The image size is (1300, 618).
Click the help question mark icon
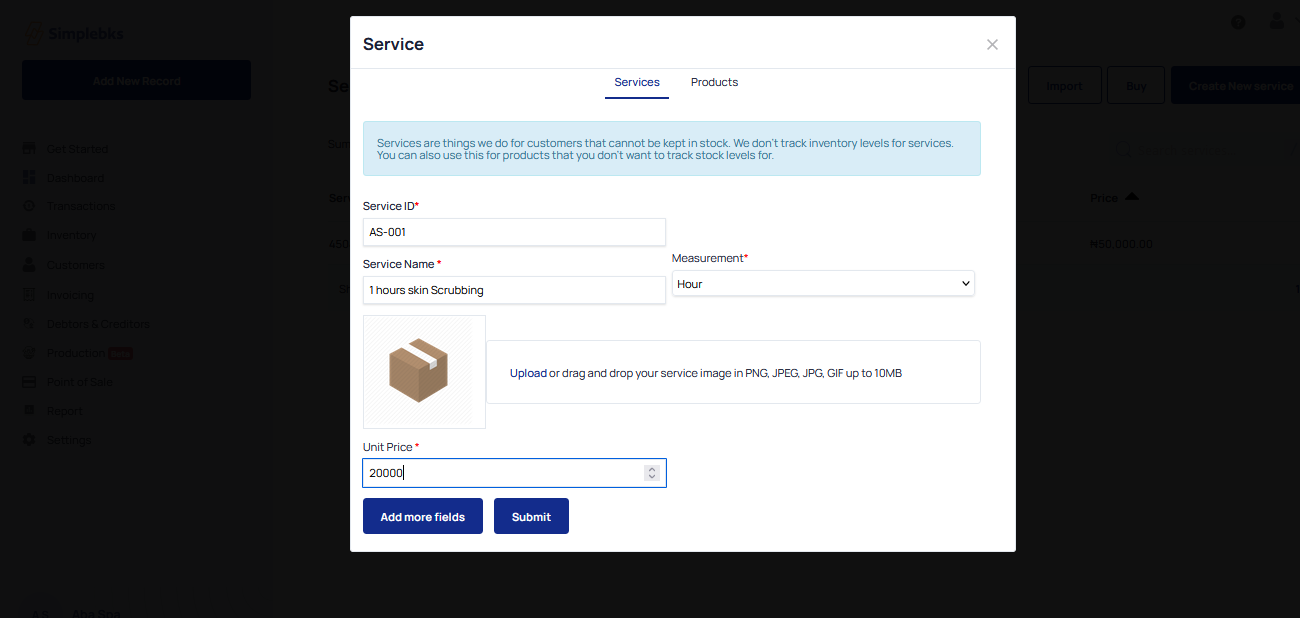1238,22
